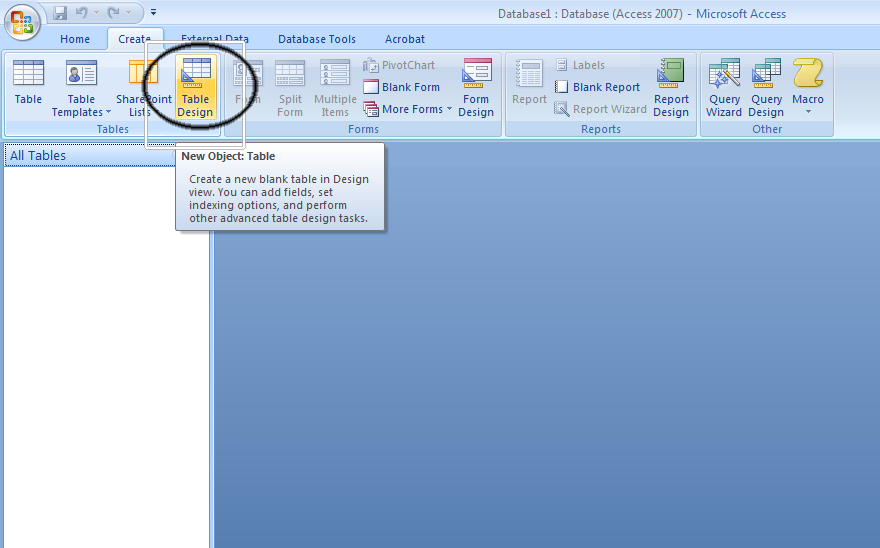880x548 pixels.
Task: Open the undo history dropdown arrow
Action: (x=96, y=12)
